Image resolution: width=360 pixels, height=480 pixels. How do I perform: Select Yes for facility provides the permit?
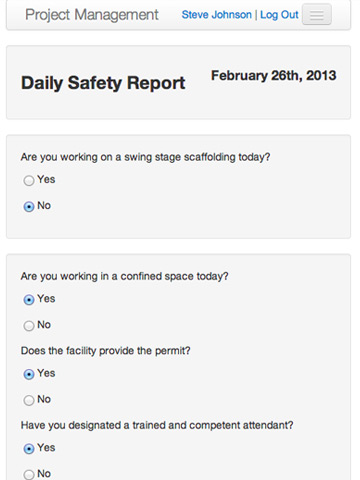pos(29,374)
